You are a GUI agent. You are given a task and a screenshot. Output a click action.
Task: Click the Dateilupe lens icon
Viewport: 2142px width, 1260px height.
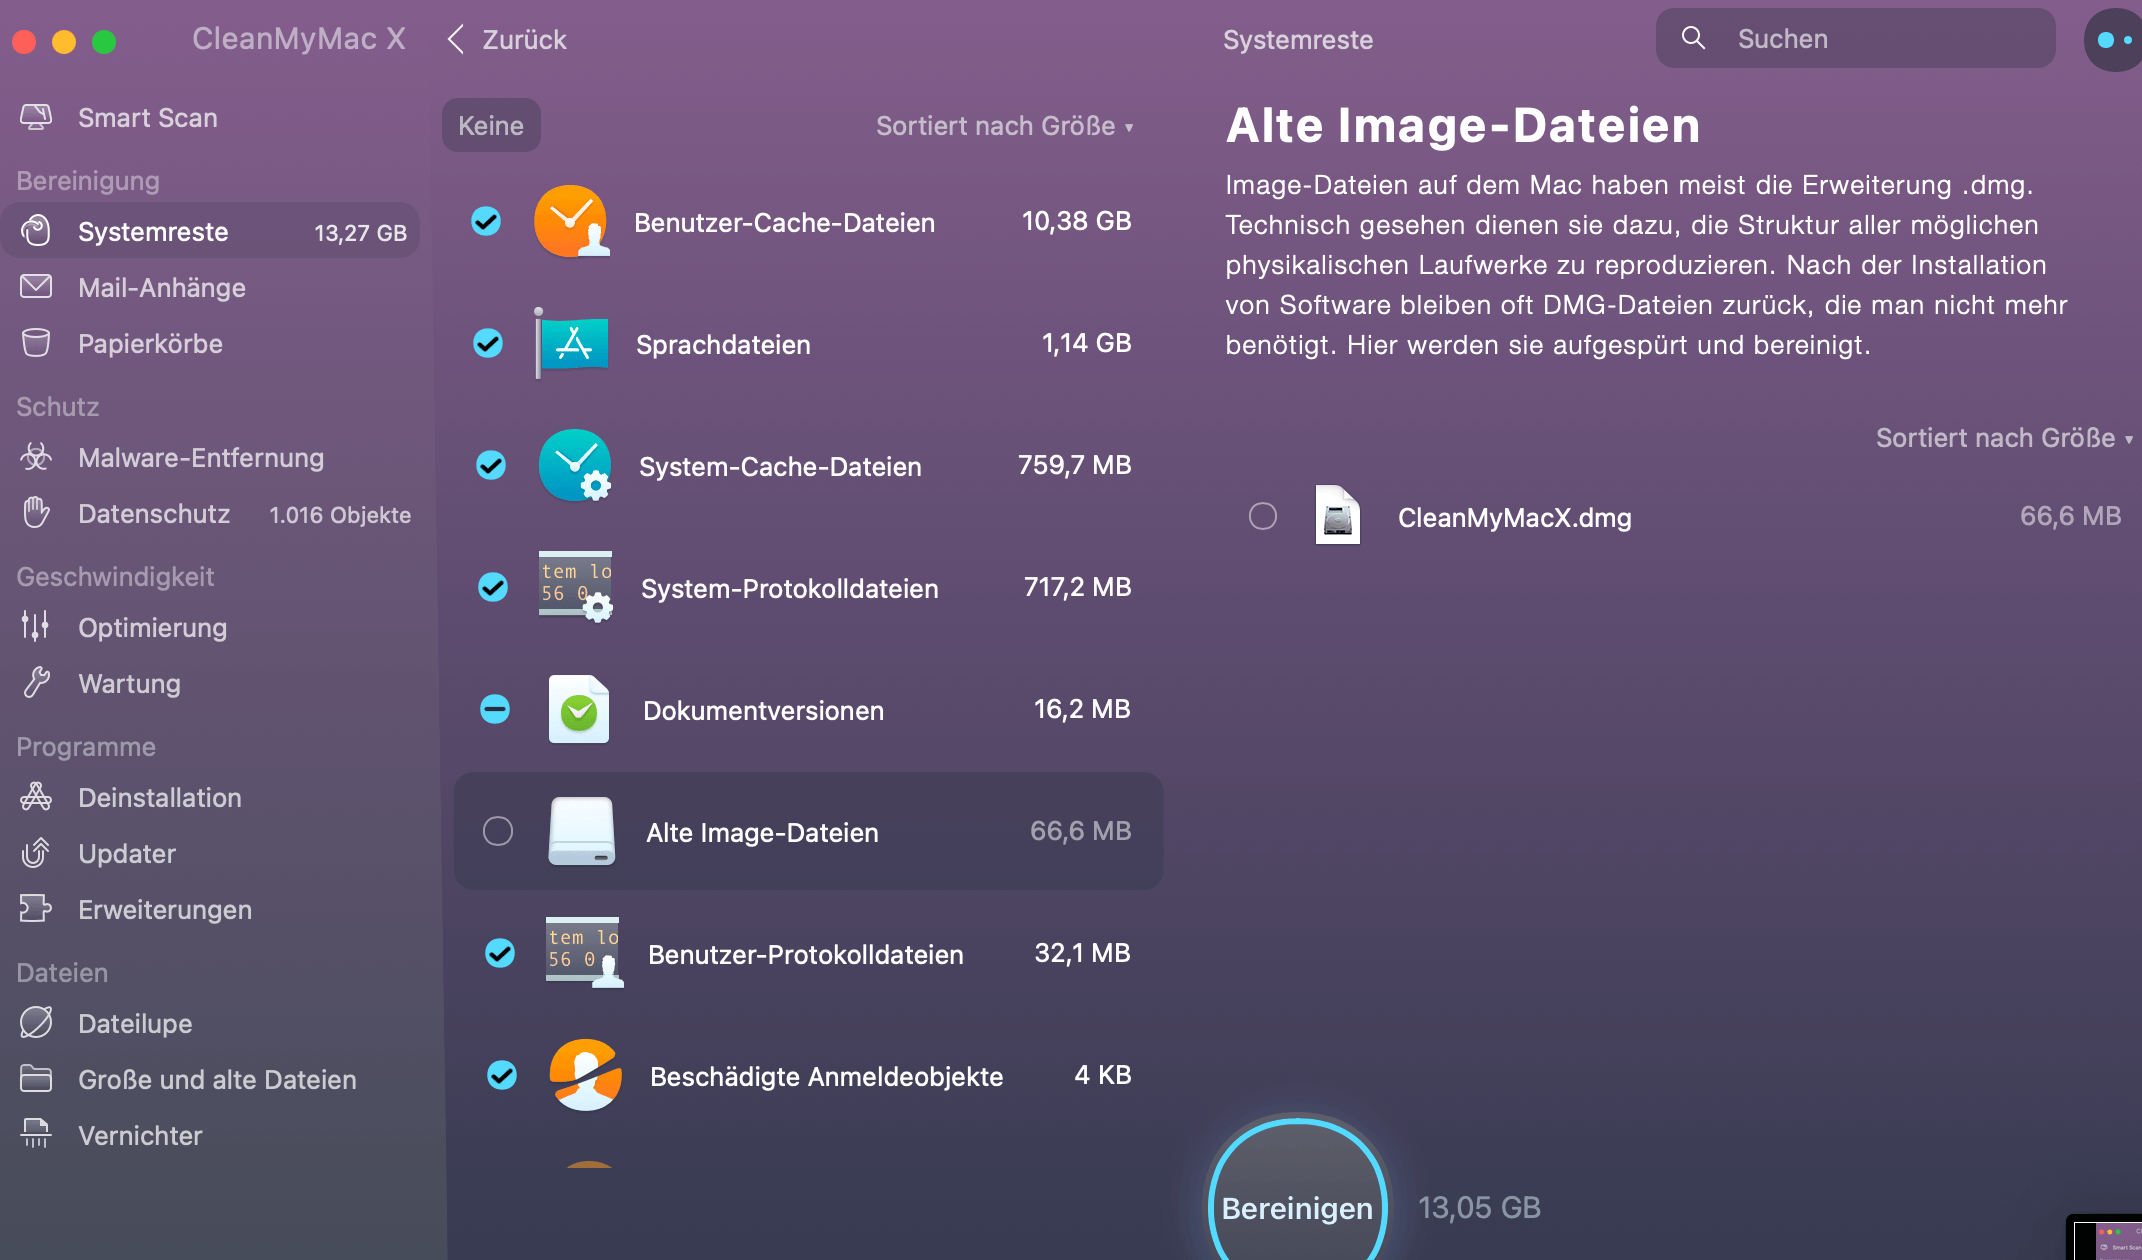(36, 1023)
